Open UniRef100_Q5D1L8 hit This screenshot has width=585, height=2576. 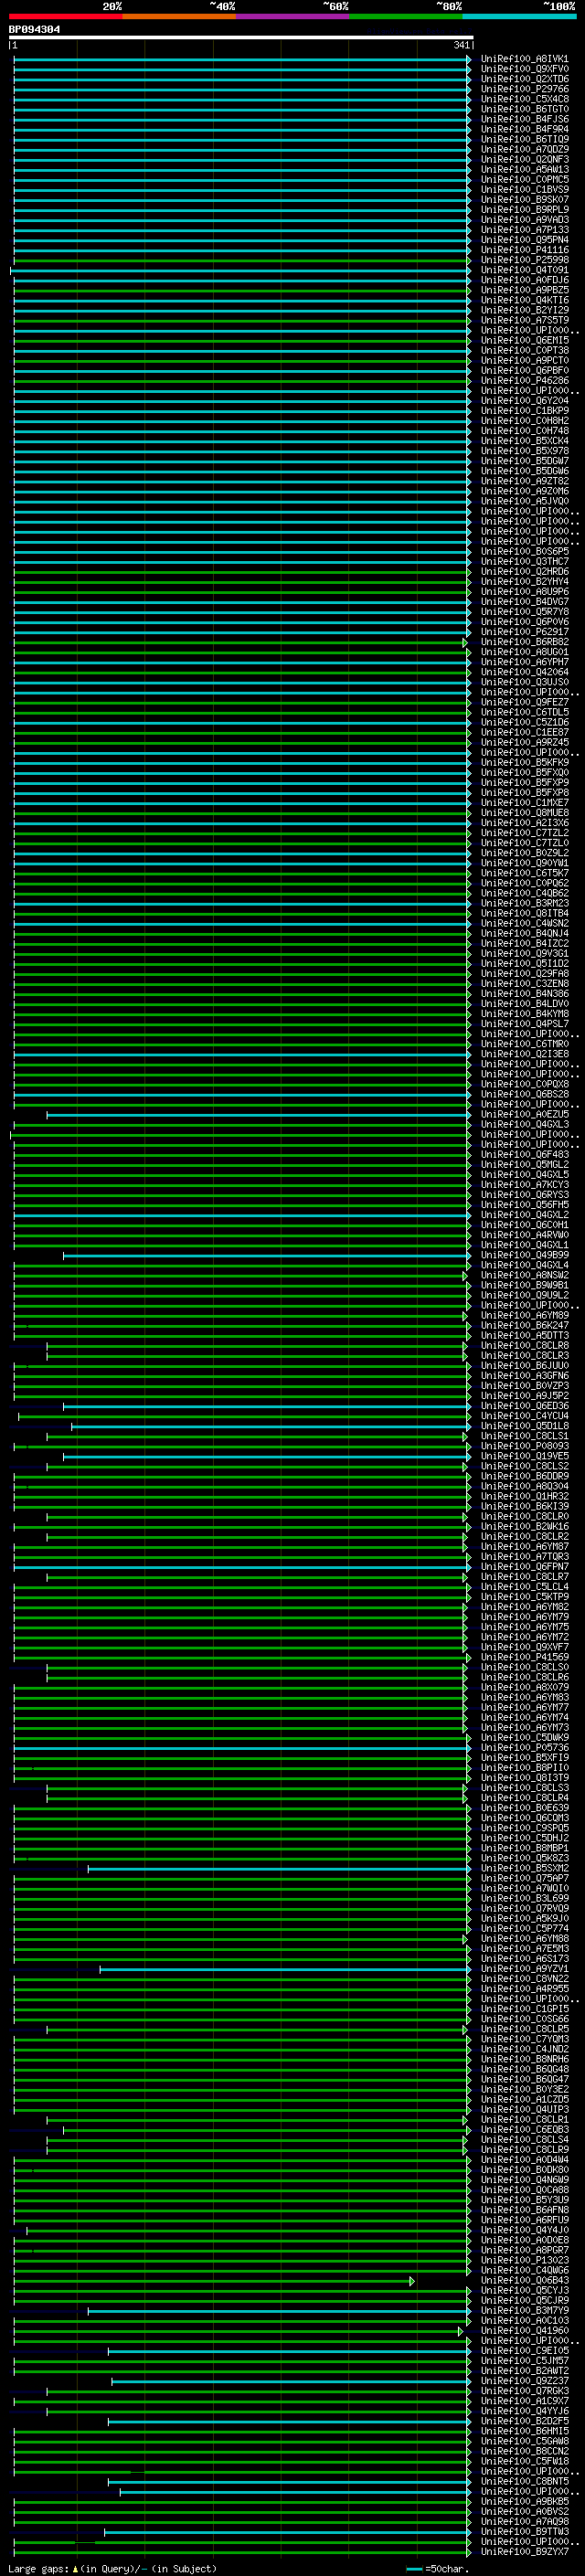(525, 1426)
